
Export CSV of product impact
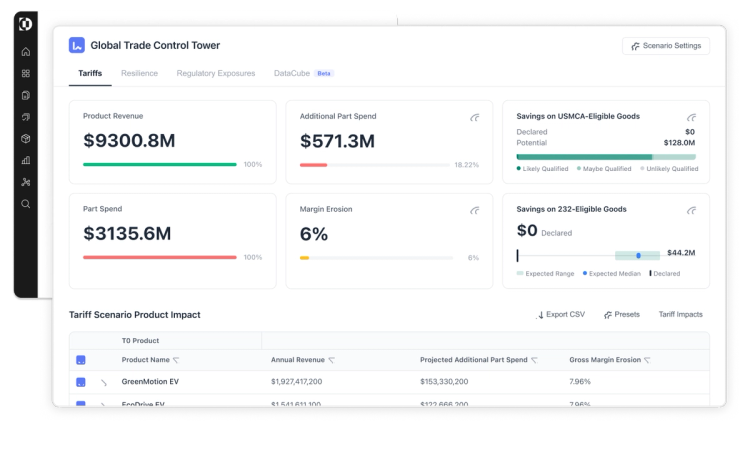[x=561, y=315]
